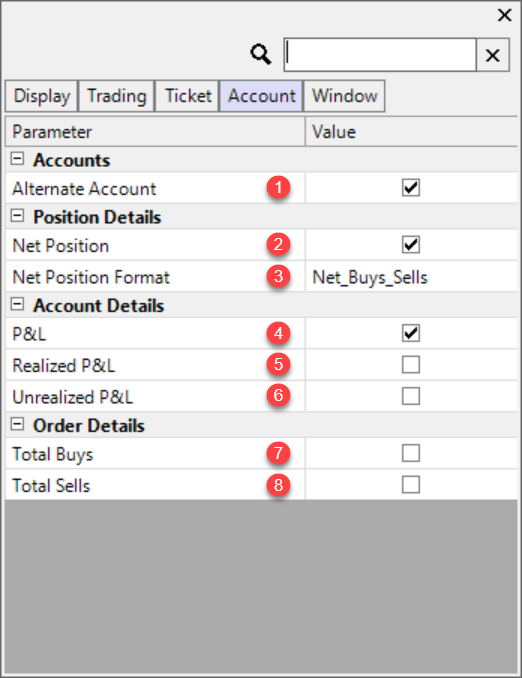Screen dimensions: 522x678
Task: Switch to the Display tab
Action: click(42, 96)
